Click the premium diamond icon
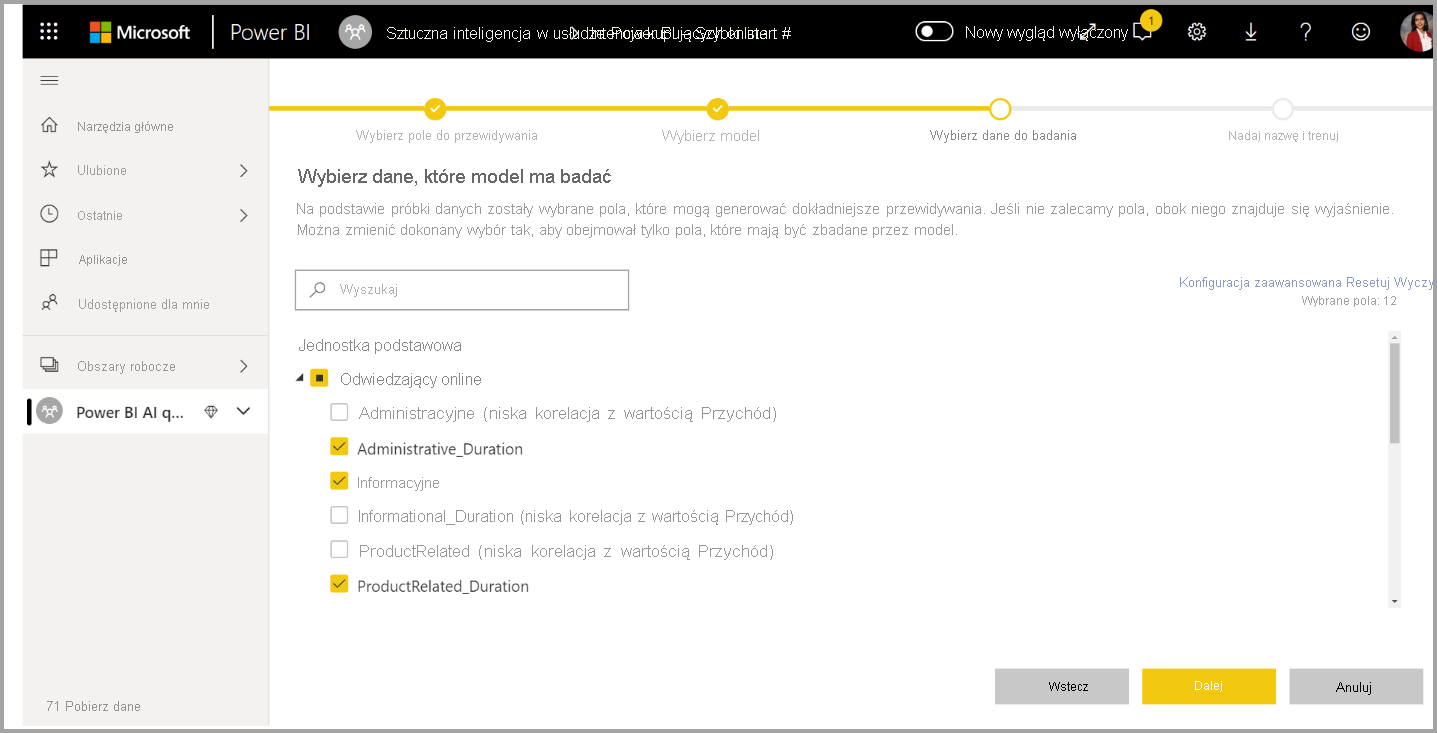This screenshot has width=1437, height=733. (x=210, y=412)
